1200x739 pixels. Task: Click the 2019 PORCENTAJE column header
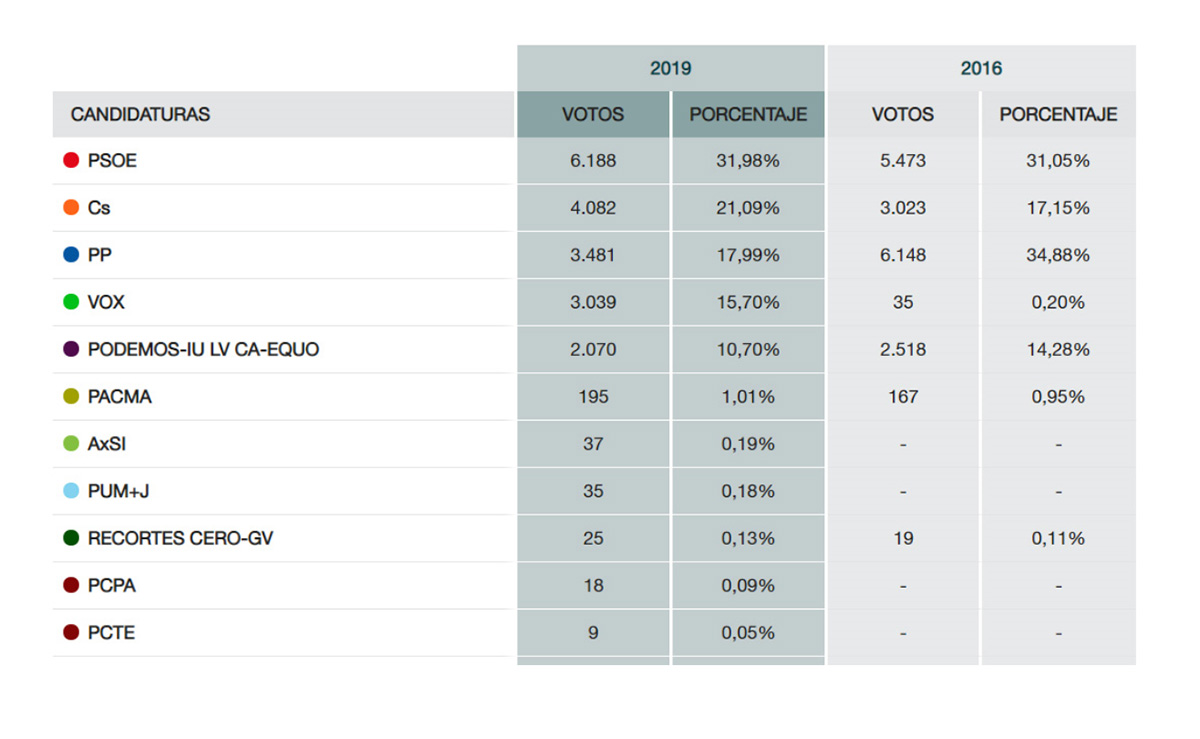coord(748,114)
